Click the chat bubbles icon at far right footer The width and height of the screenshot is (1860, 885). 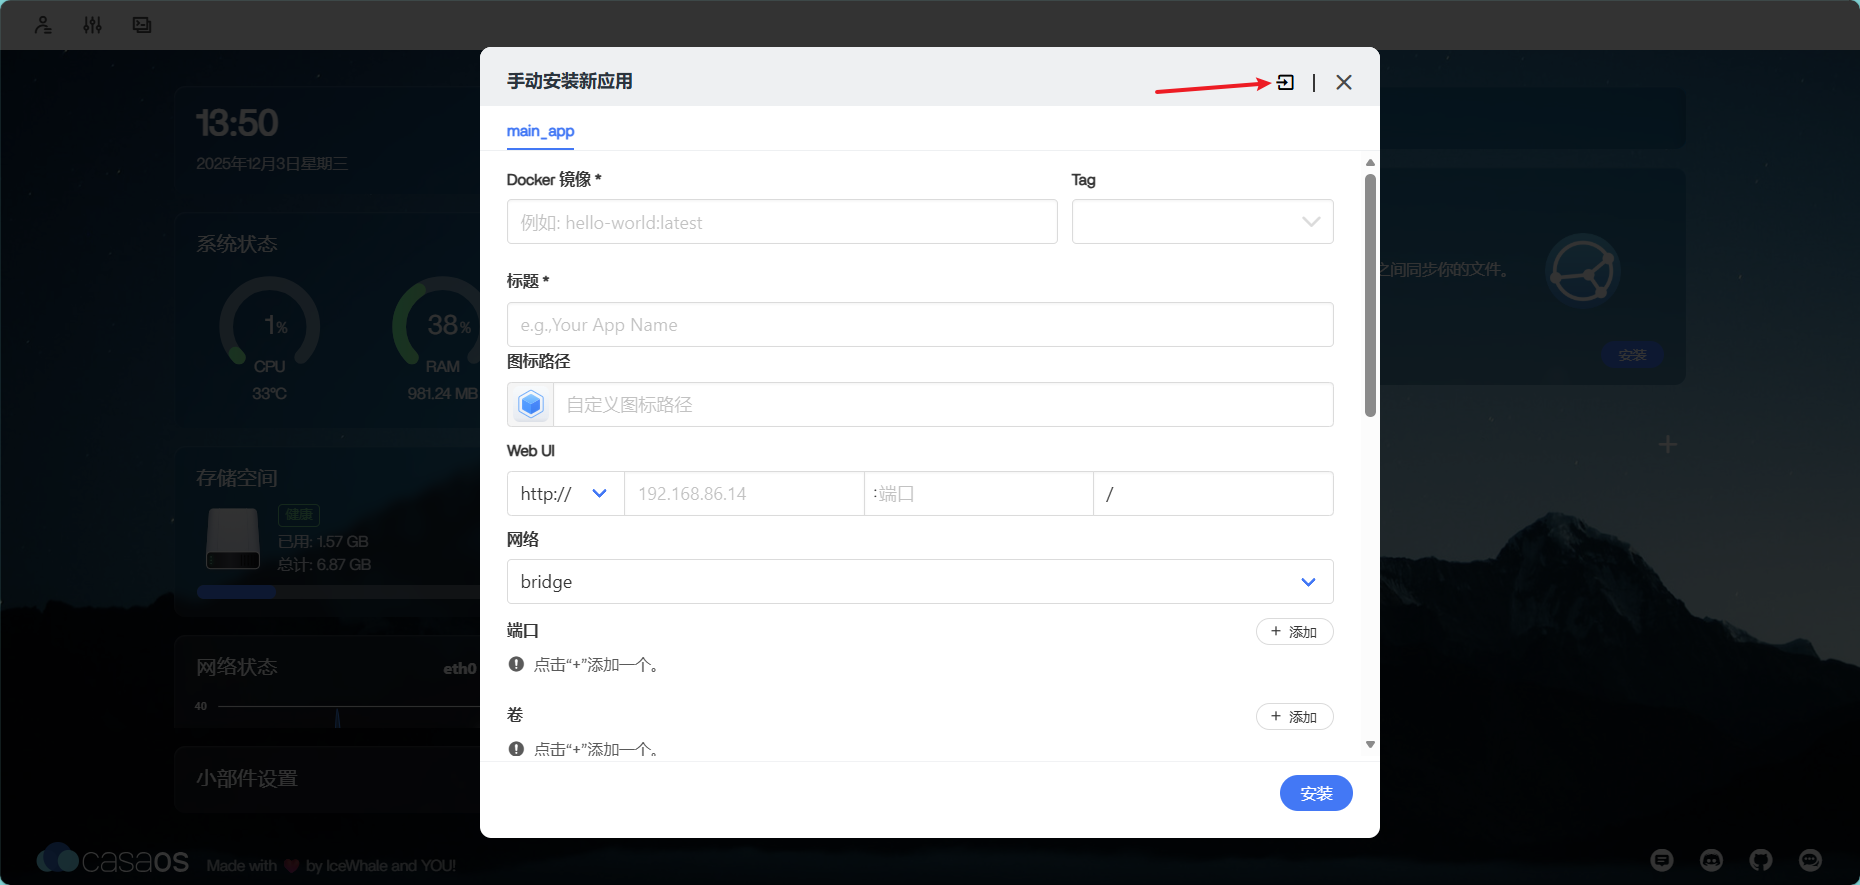click(x=1810, y=860)
